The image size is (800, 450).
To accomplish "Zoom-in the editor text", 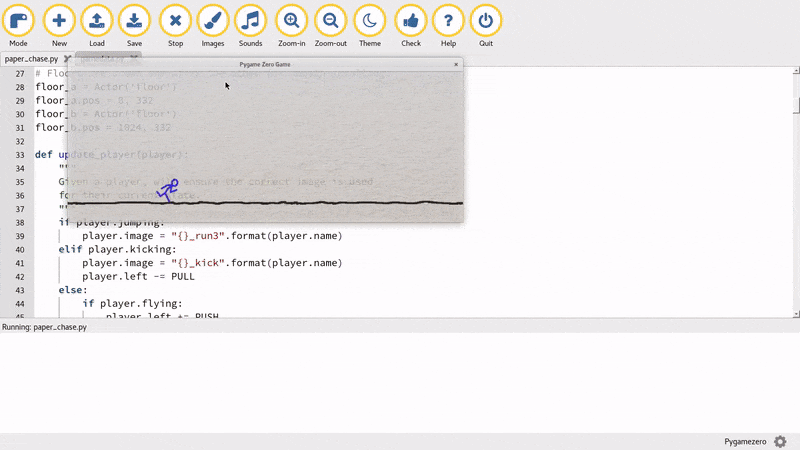I will [x=291, y=26].
